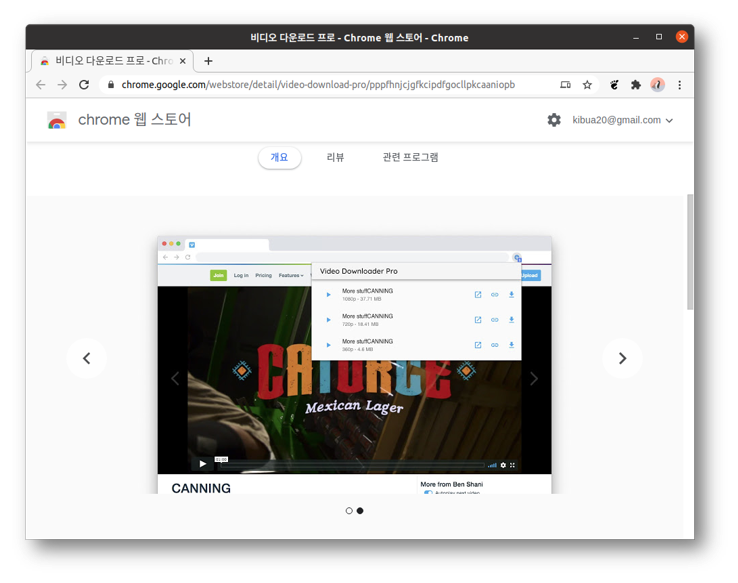This screenshot has height=583, width=738.
Task: Click the chrome 웹 스토어 title
Action: (135, 120)
